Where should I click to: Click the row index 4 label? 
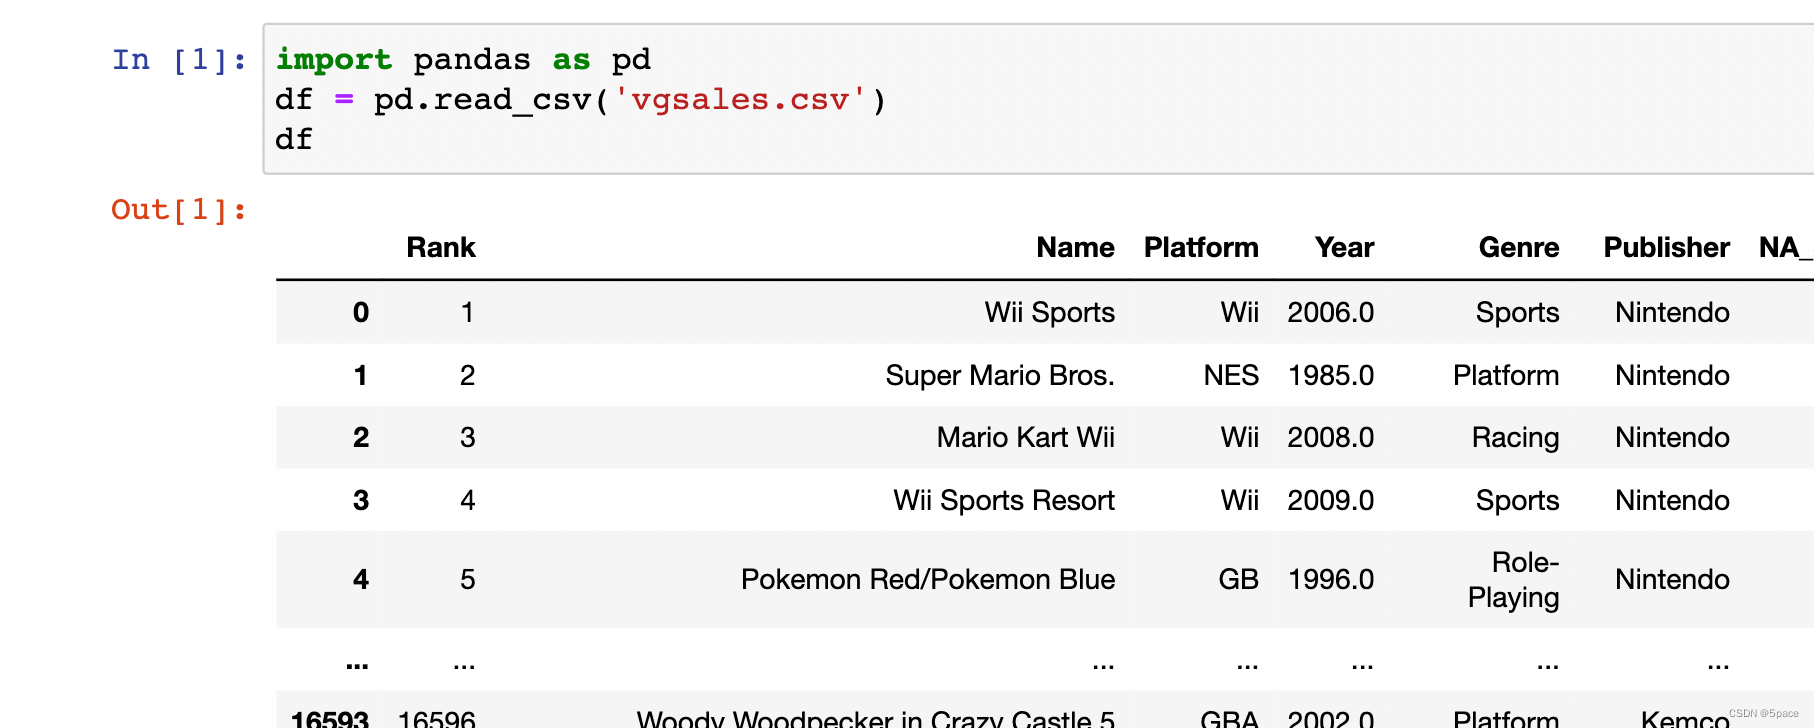(361, 580)
